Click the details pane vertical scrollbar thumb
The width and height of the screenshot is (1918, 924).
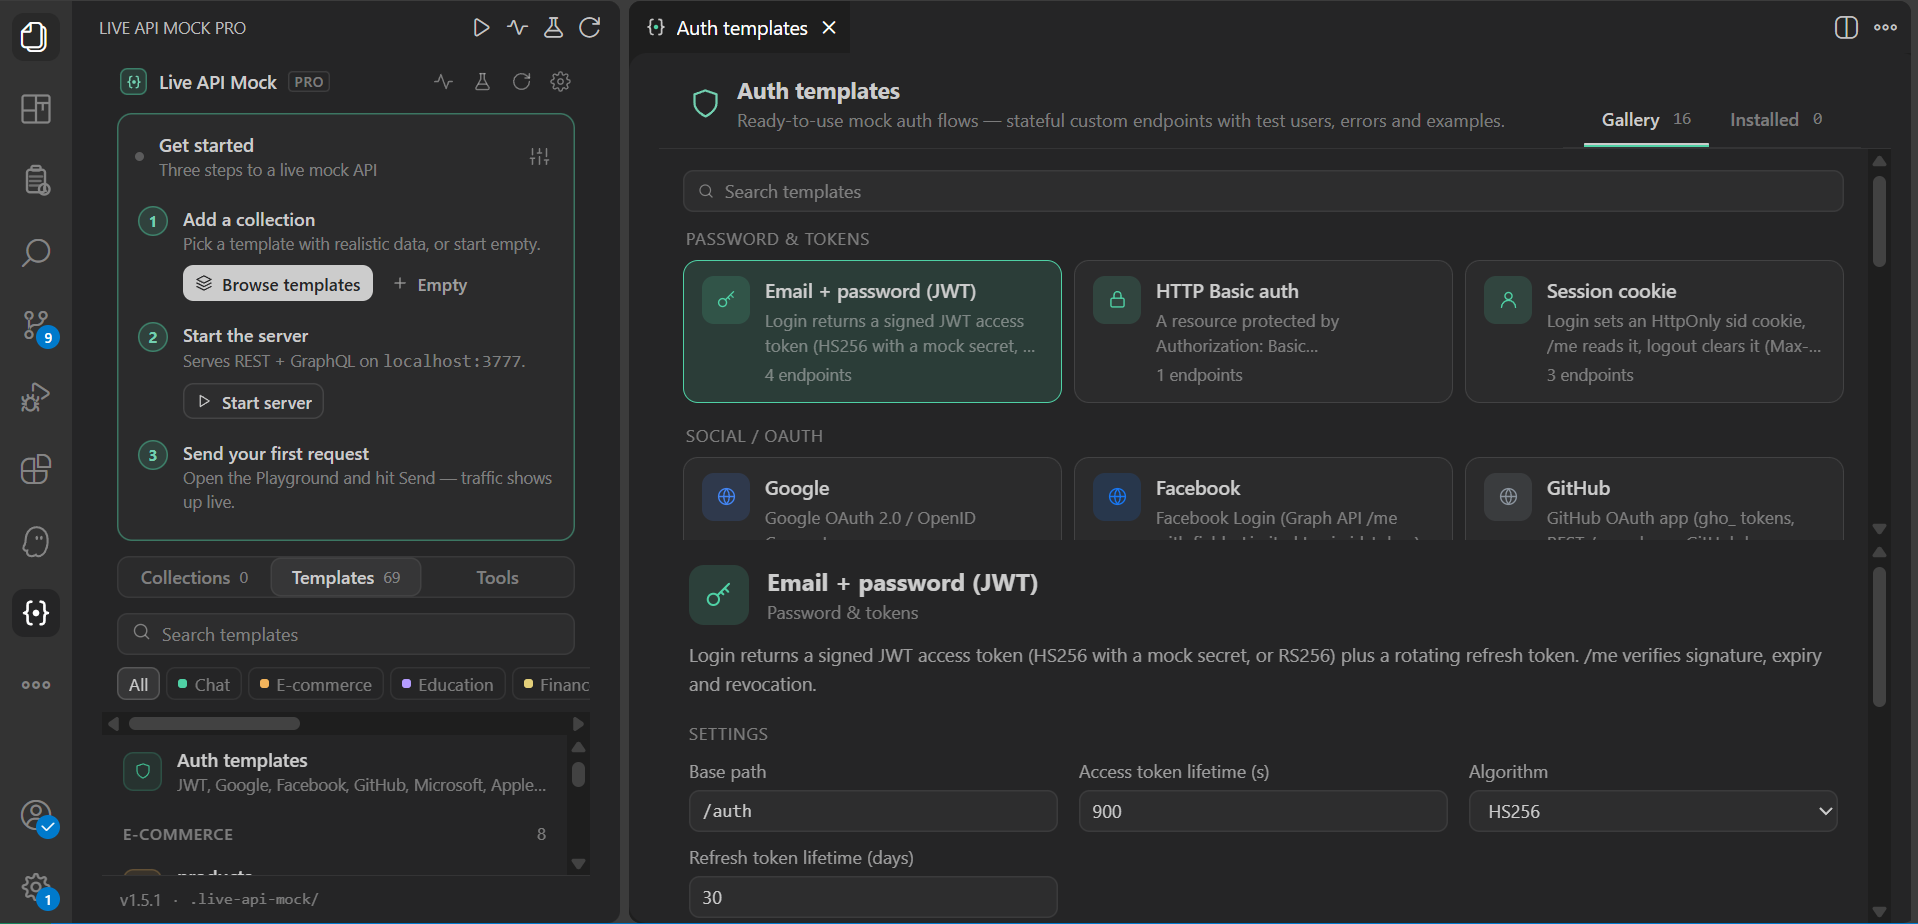click(x=1879, y=638)
